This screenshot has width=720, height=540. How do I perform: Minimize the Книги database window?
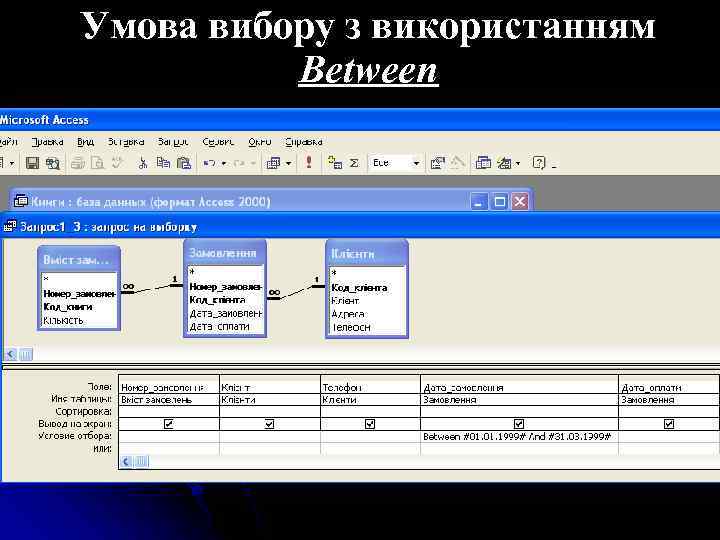pos(479,202)
